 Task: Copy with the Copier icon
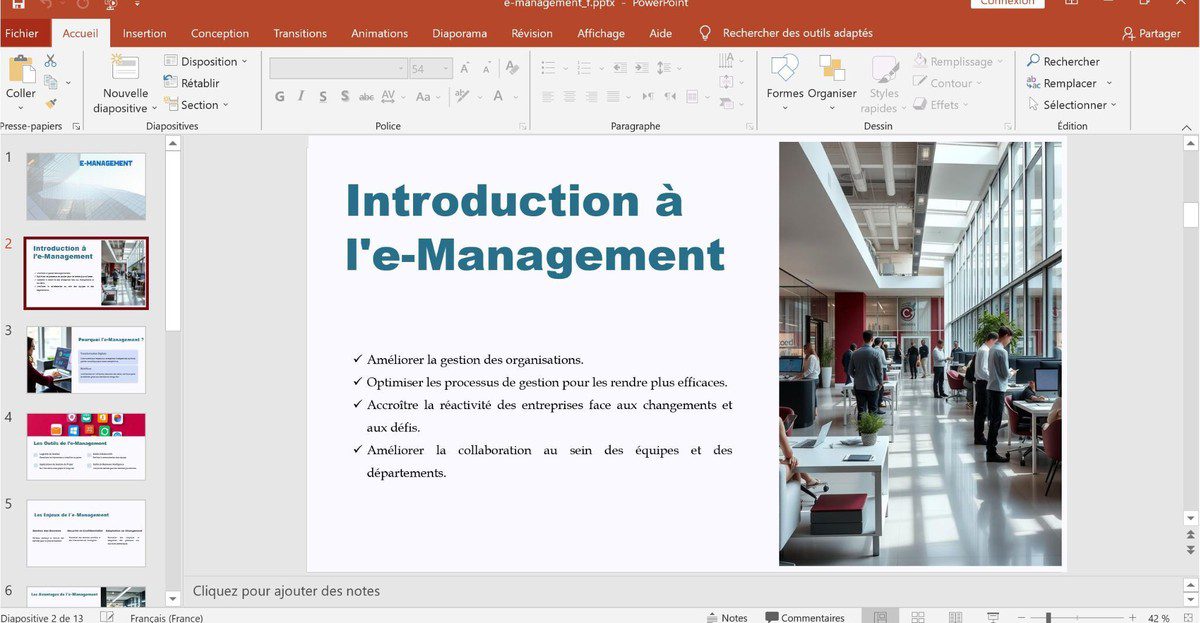[x=51, y=82]
